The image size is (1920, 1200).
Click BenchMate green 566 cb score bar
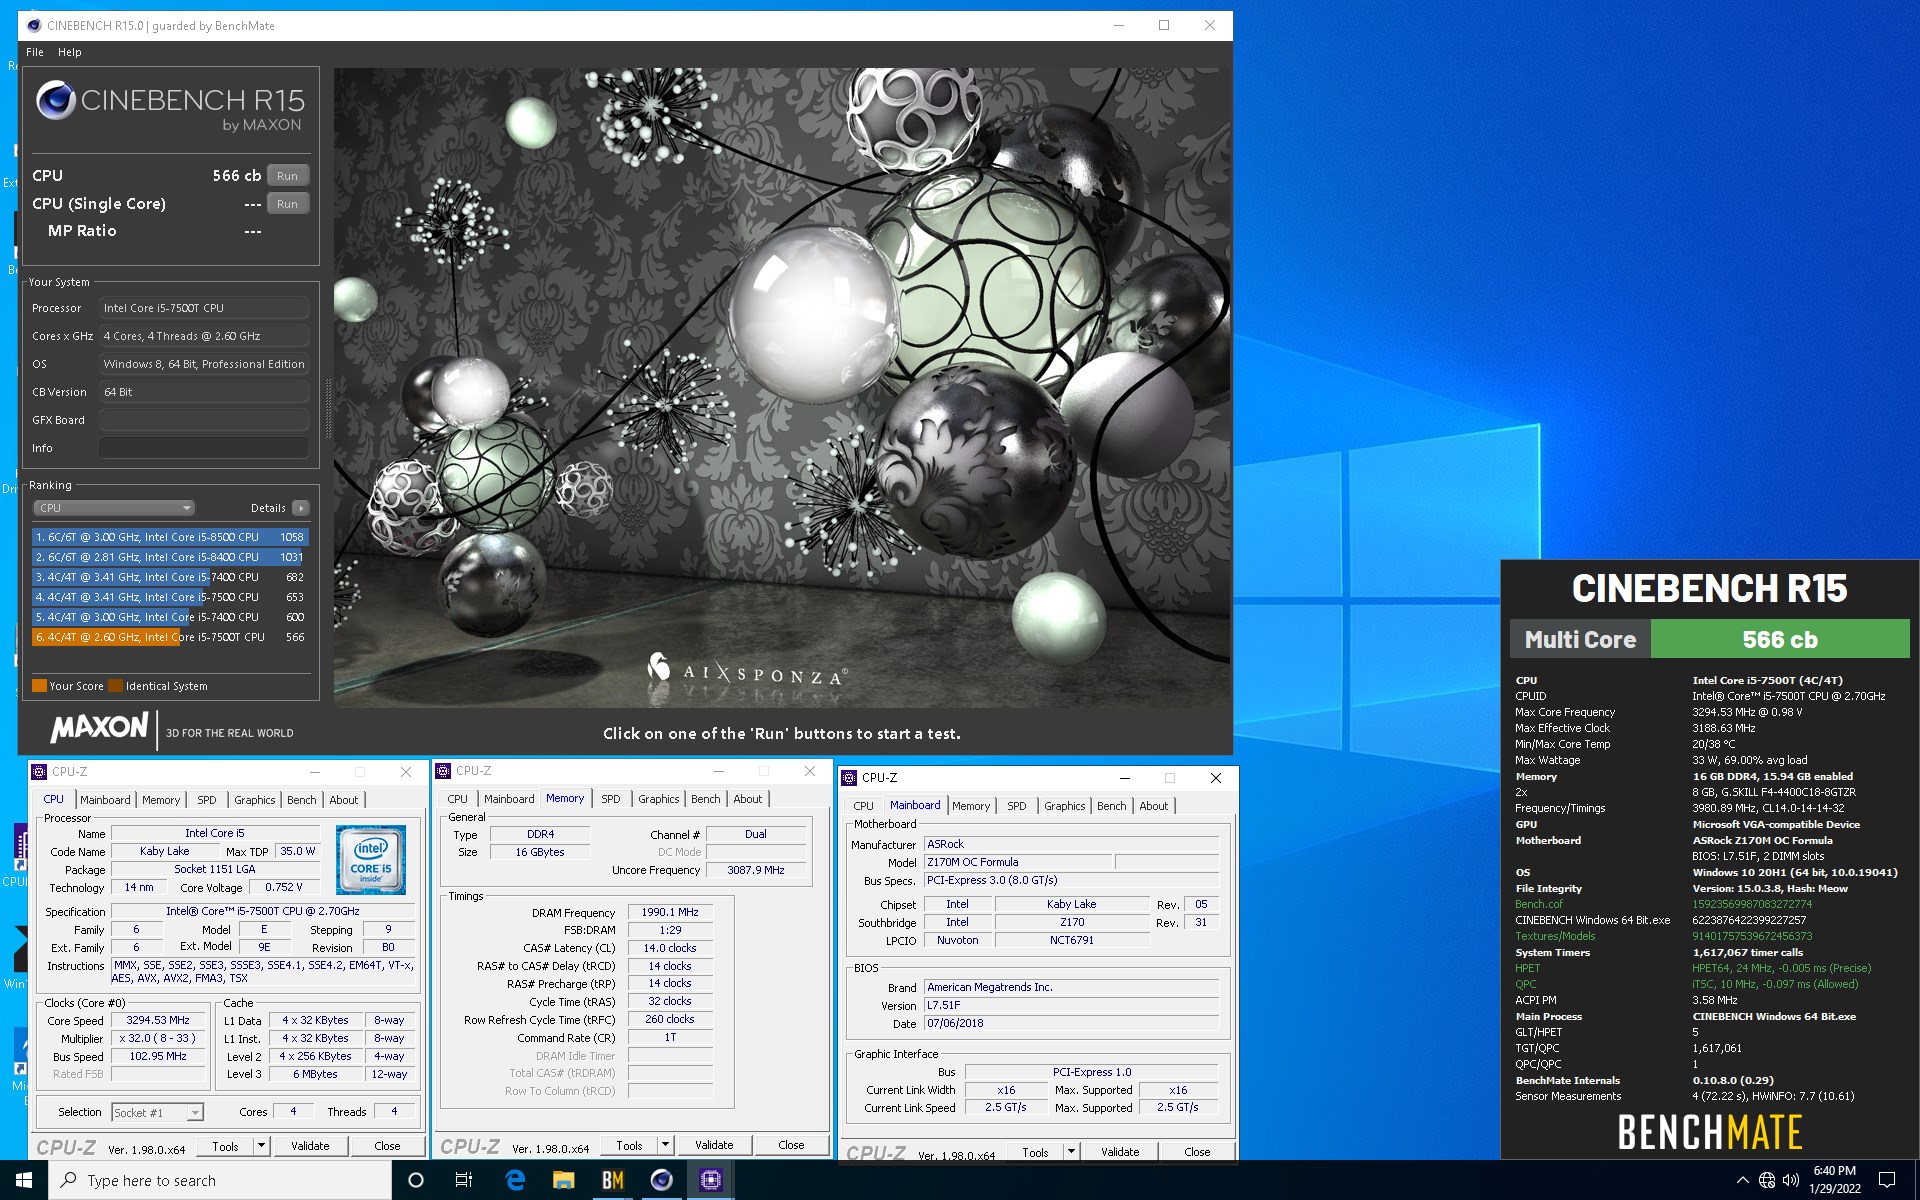1780,639
